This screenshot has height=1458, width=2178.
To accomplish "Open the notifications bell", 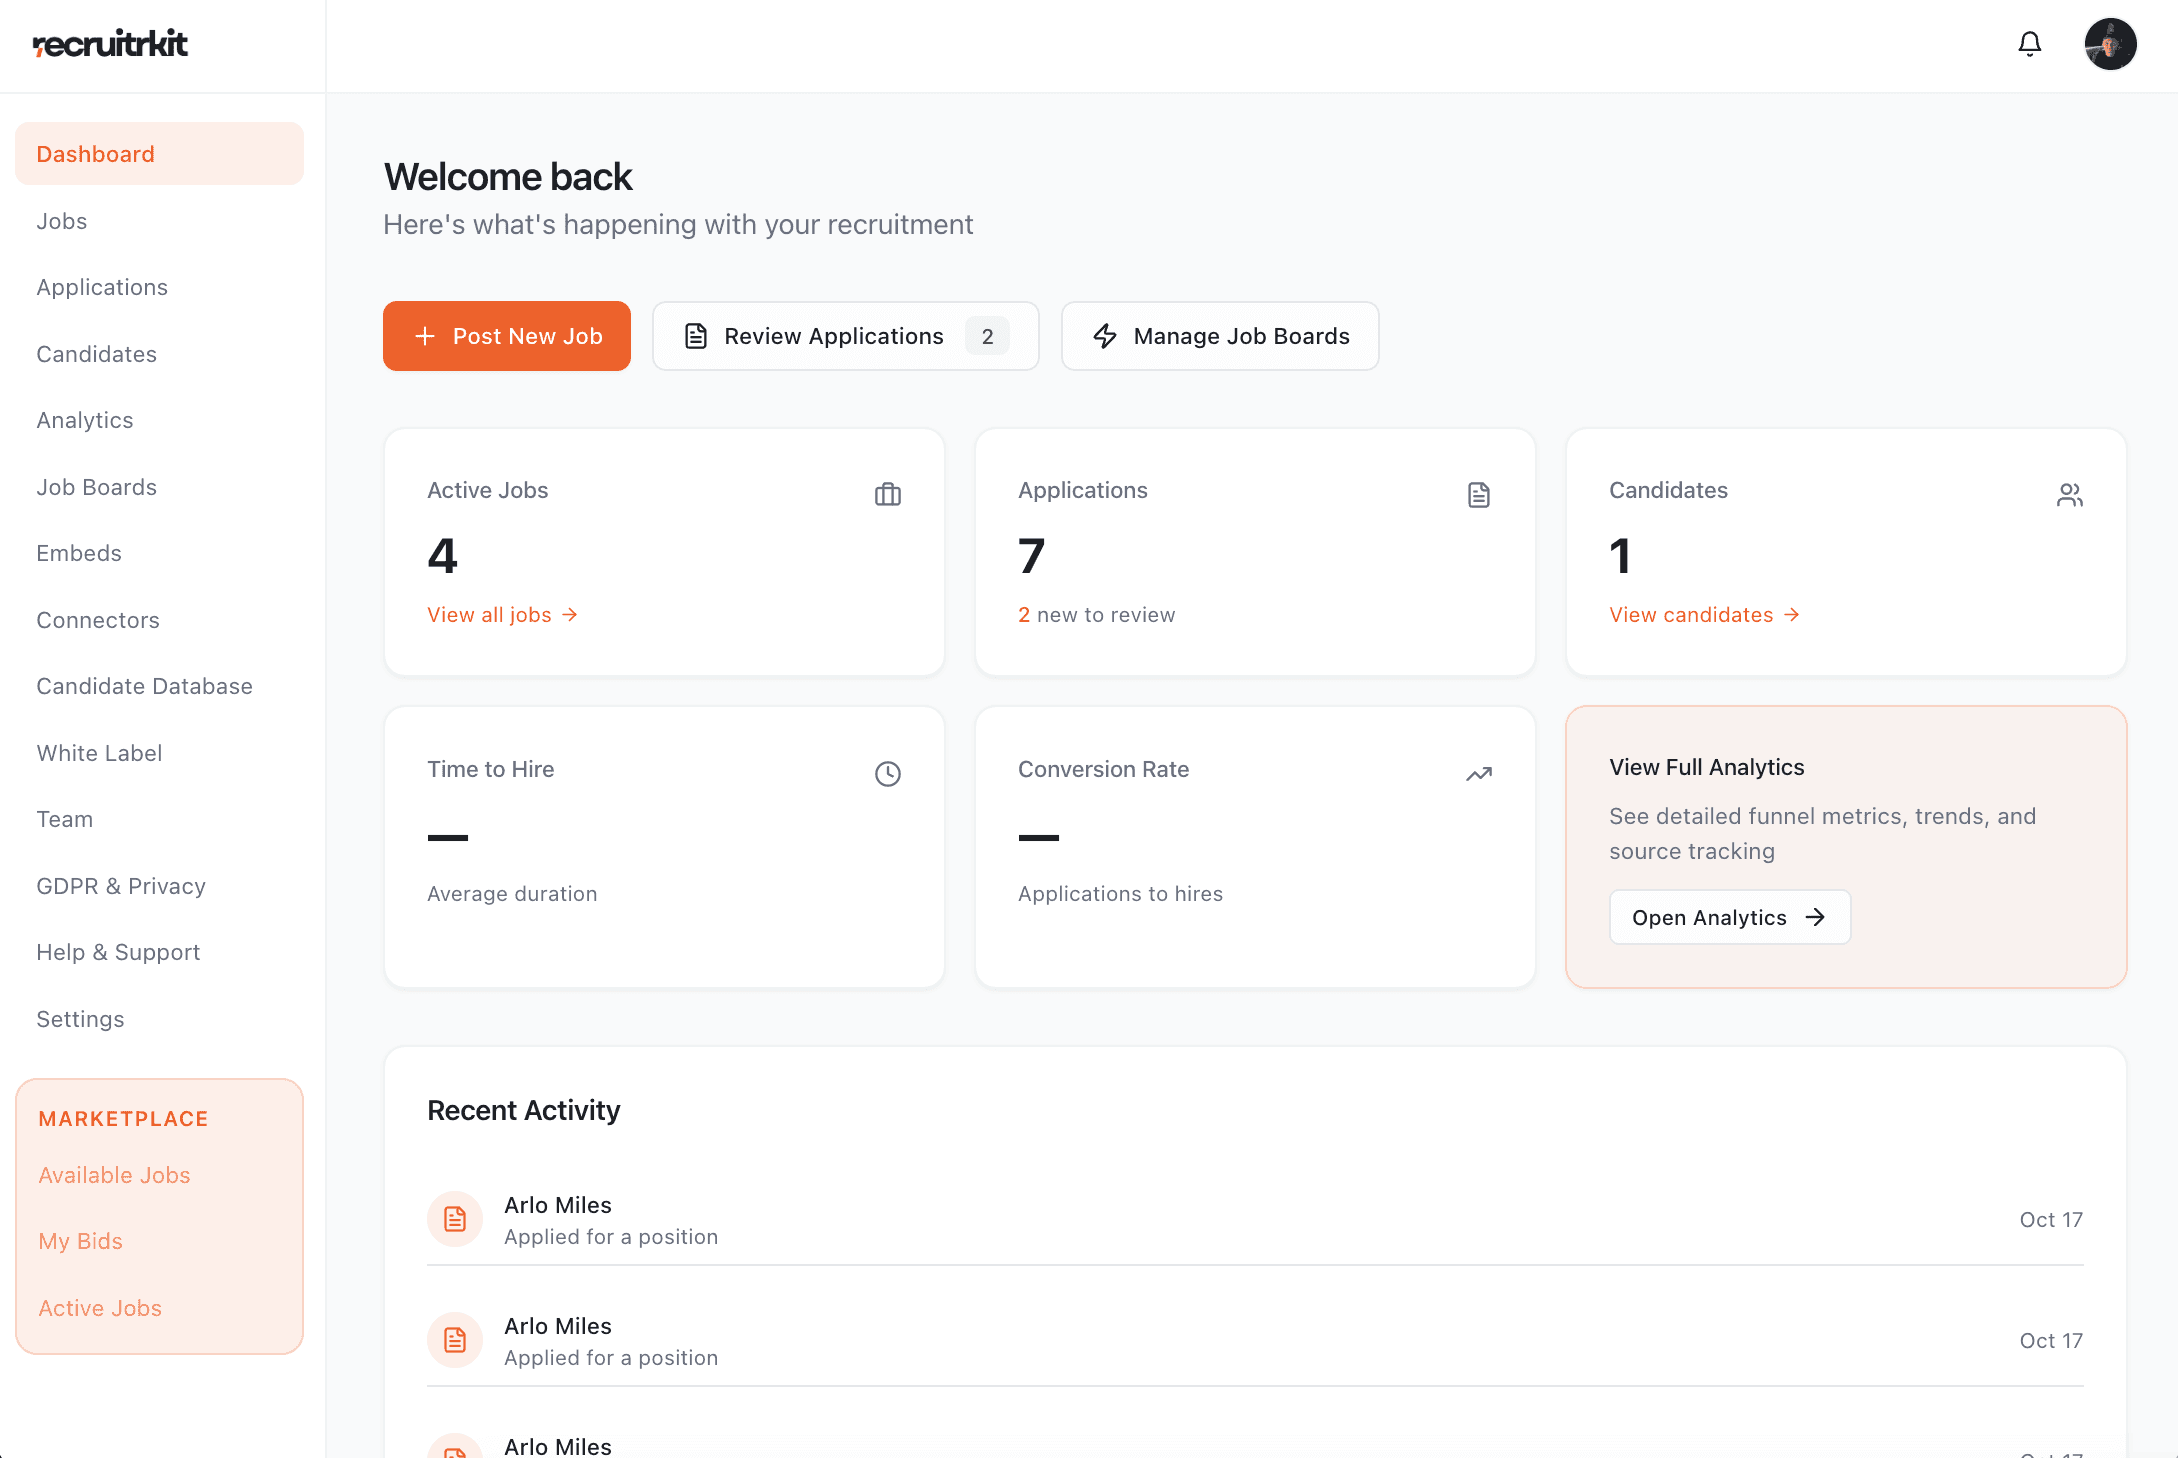I will [x=2029, y=44].
